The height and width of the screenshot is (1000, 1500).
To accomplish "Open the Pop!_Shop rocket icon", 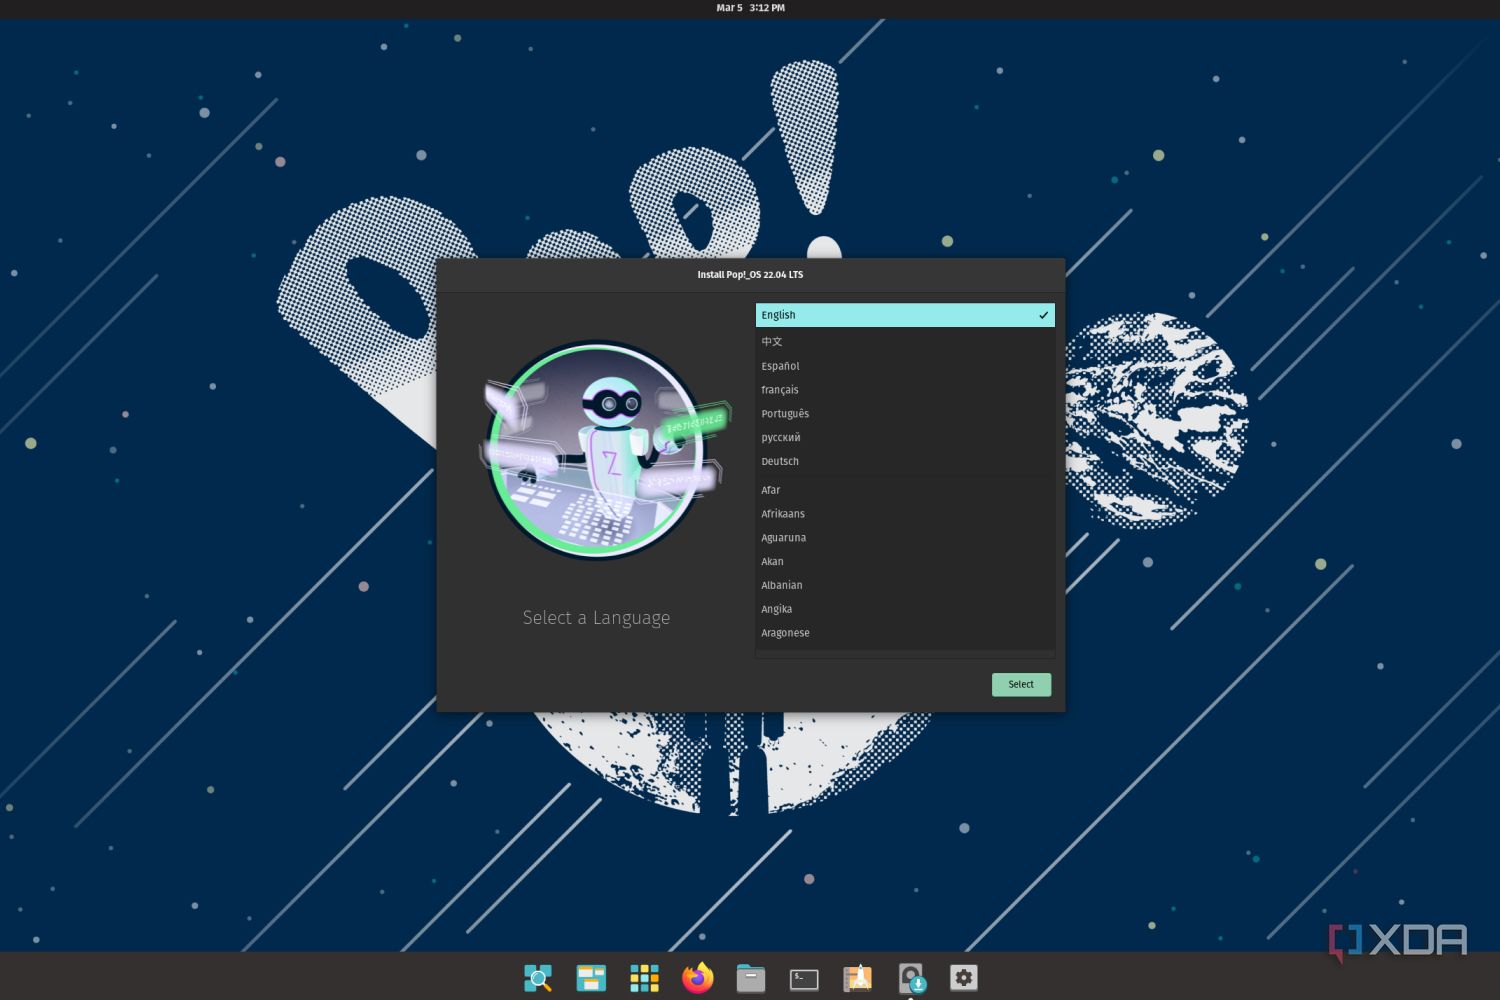I will click(858, 978).
